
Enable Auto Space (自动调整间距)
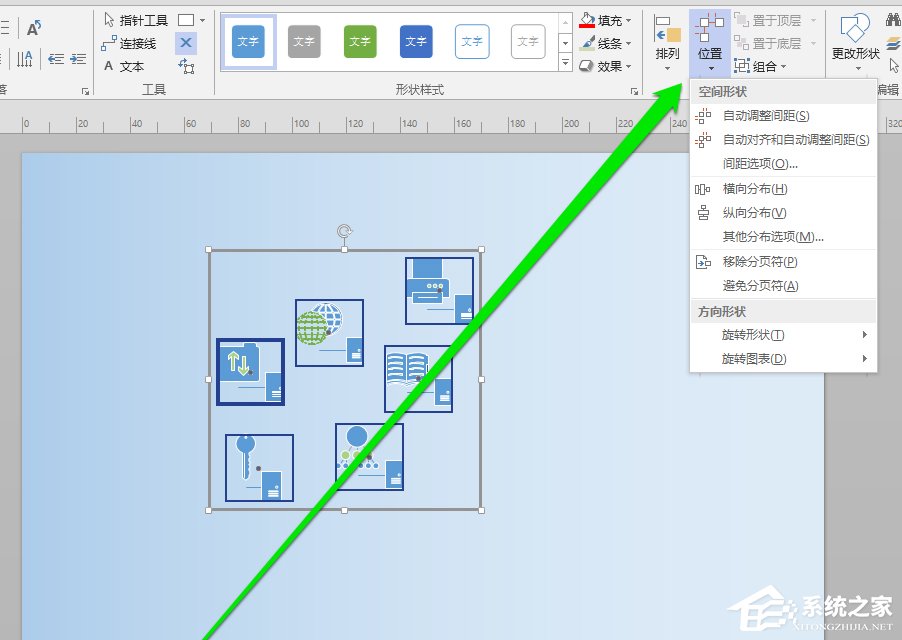coord(760,116)
